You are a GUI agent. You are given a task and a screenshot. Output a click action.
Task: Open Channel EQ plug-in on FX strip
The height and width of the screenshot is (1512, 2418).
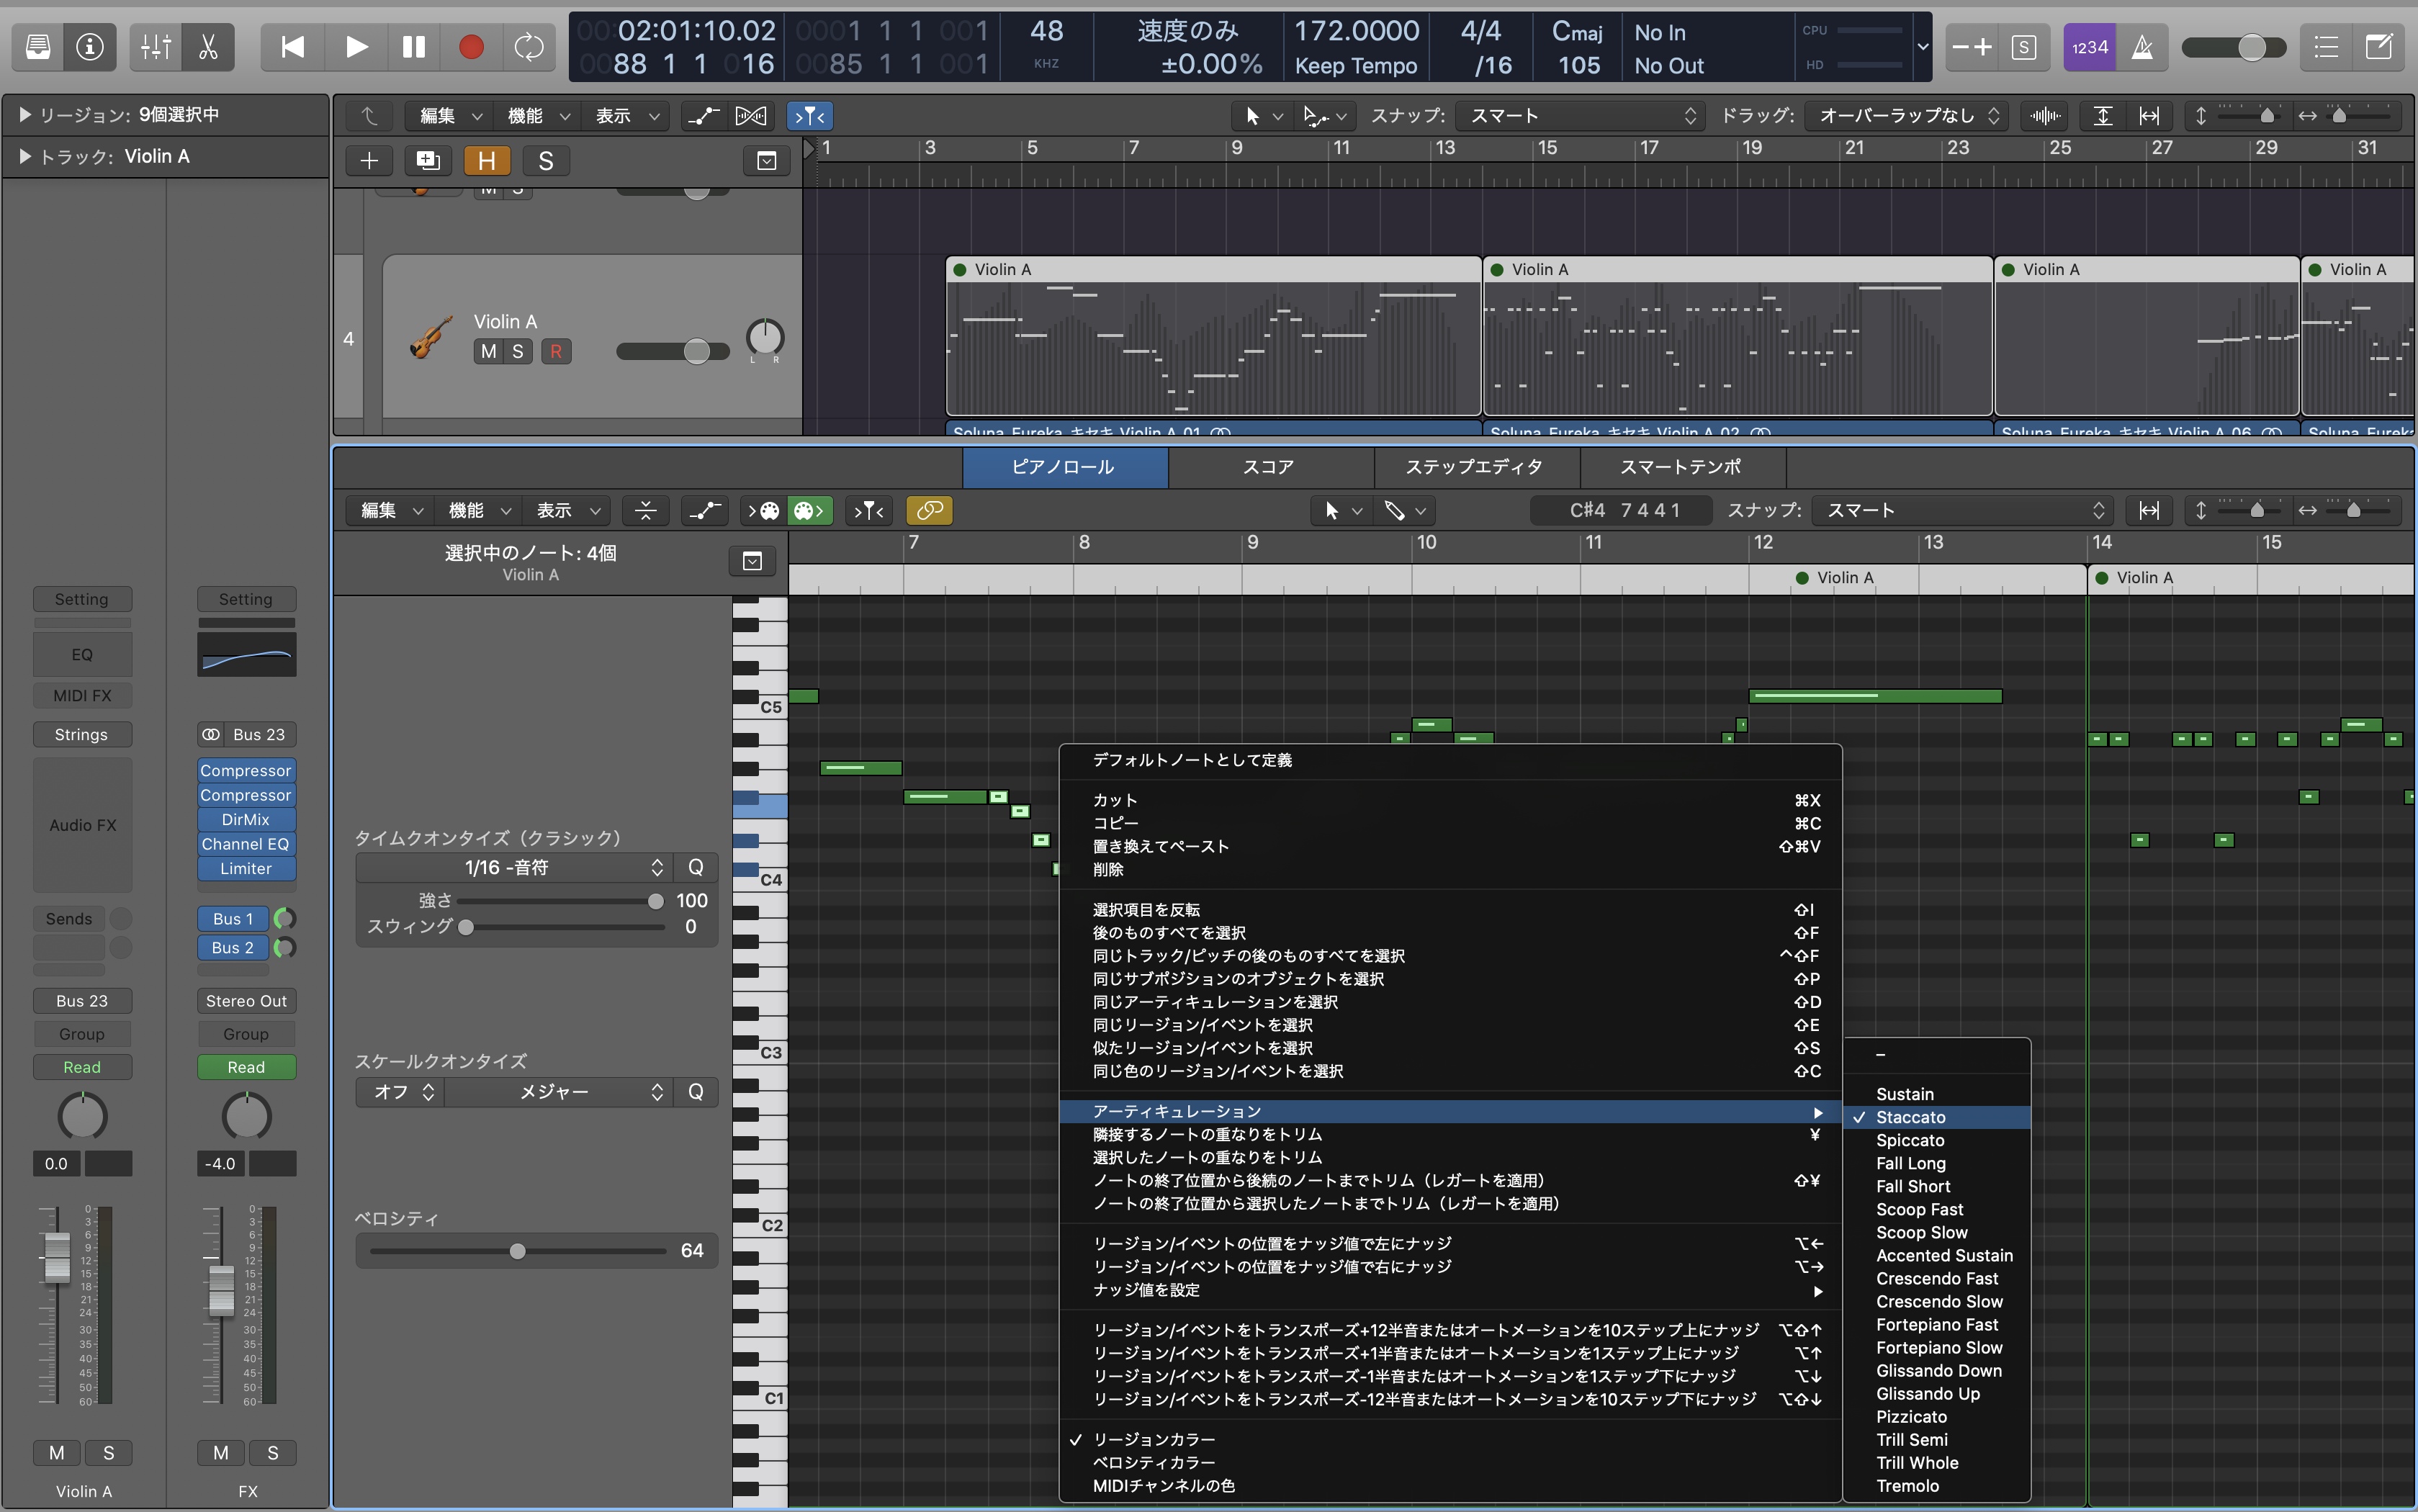click(246, 844)
